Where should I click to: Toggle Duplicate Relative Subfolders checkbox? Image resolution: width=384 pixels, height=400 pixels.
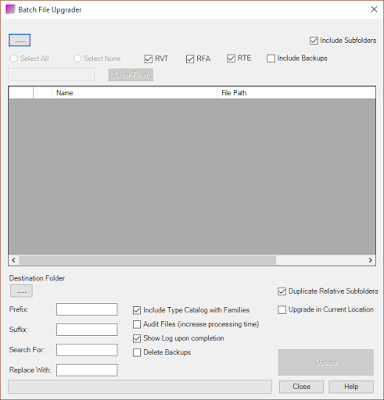282,291
